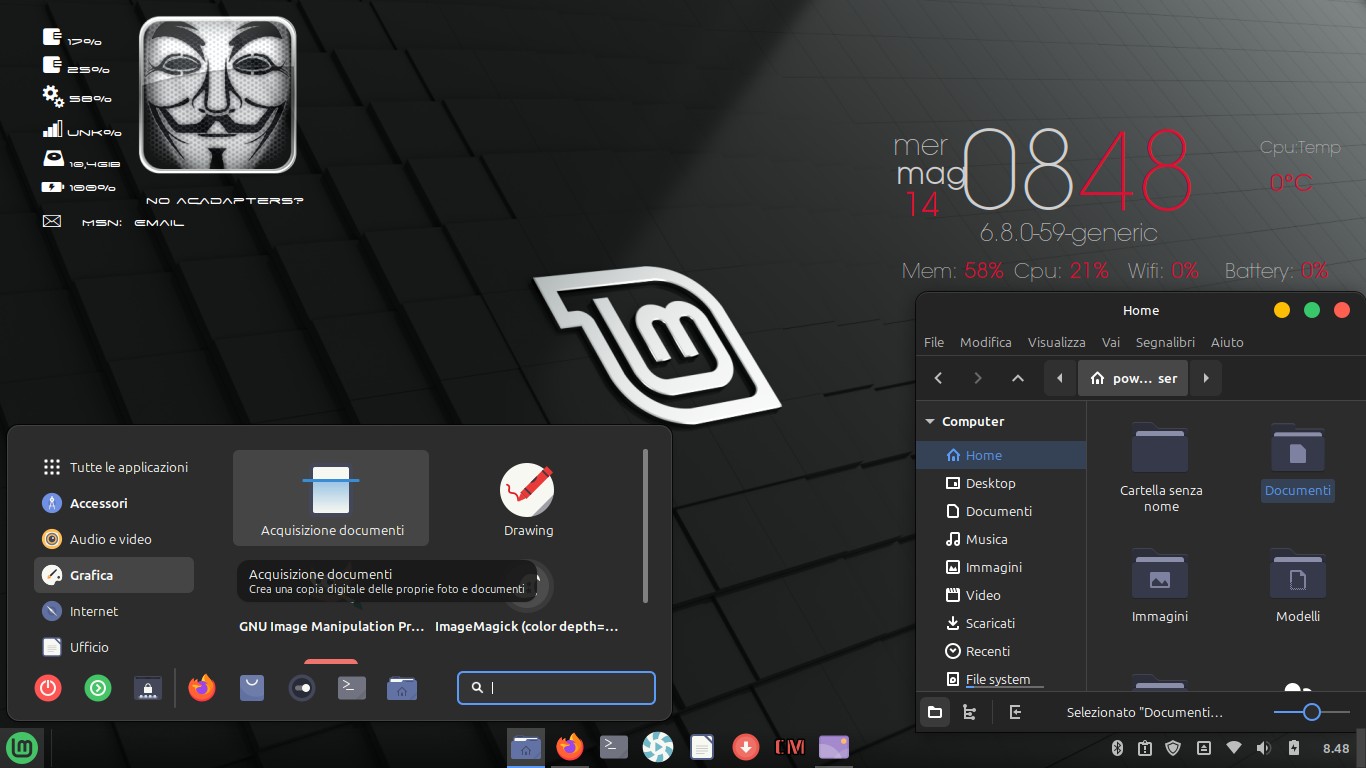
Task: Click red download-arrow icon in taskbar
Action: [x=746, y=747]
